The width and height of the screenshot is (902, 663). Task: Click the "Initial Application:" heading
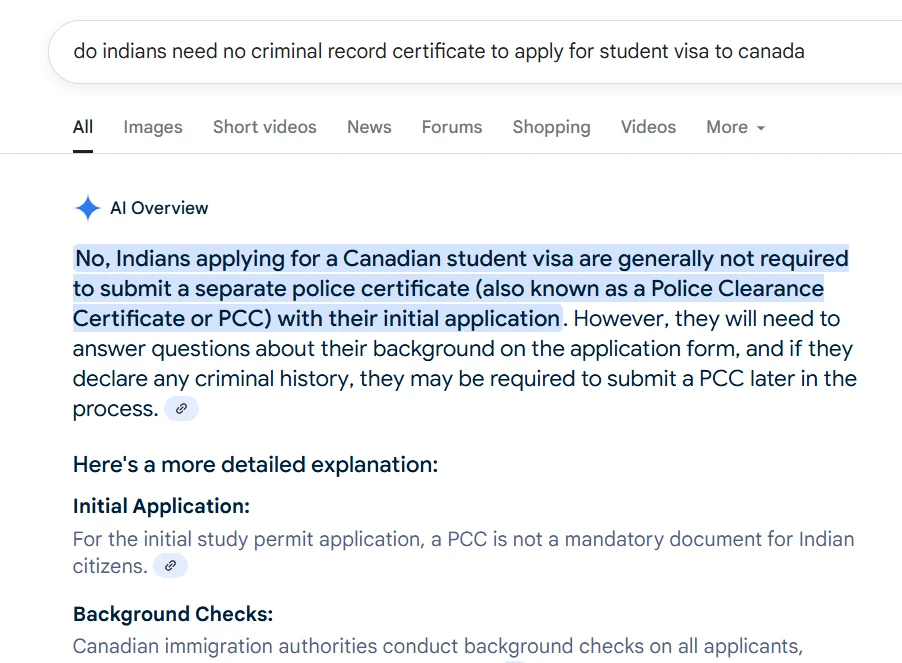tap(161, 506)
